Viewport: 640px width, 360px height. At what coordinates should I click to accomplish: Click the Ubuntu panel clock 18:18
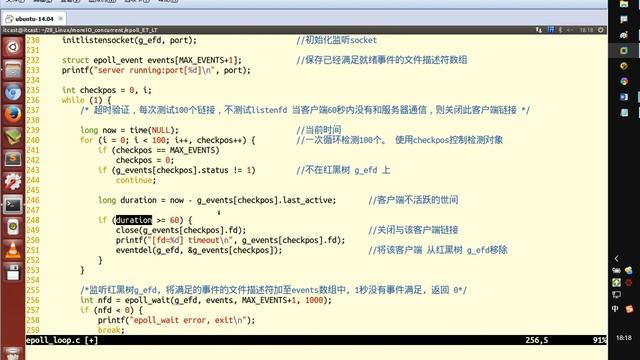587,30
